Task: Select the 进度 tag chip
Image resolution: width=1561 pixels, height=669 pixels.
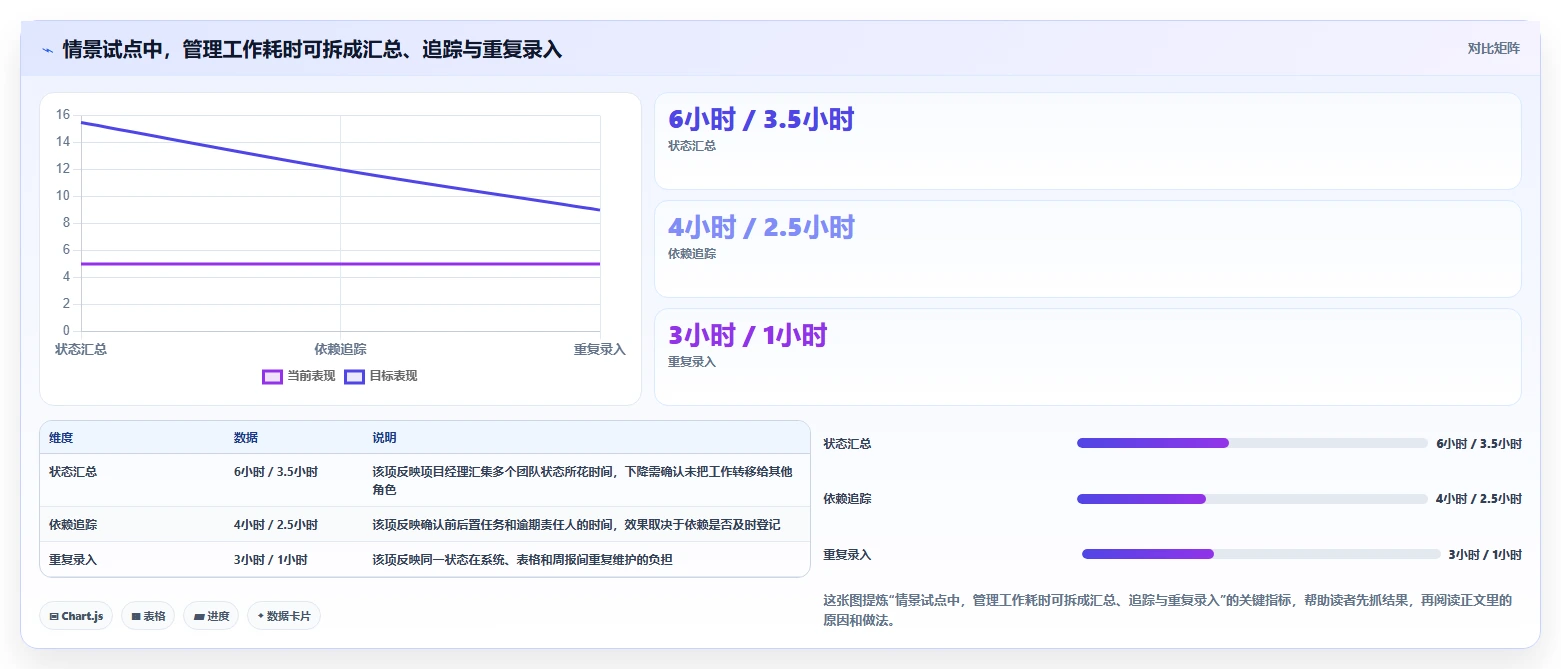Action: pos(211,616)
